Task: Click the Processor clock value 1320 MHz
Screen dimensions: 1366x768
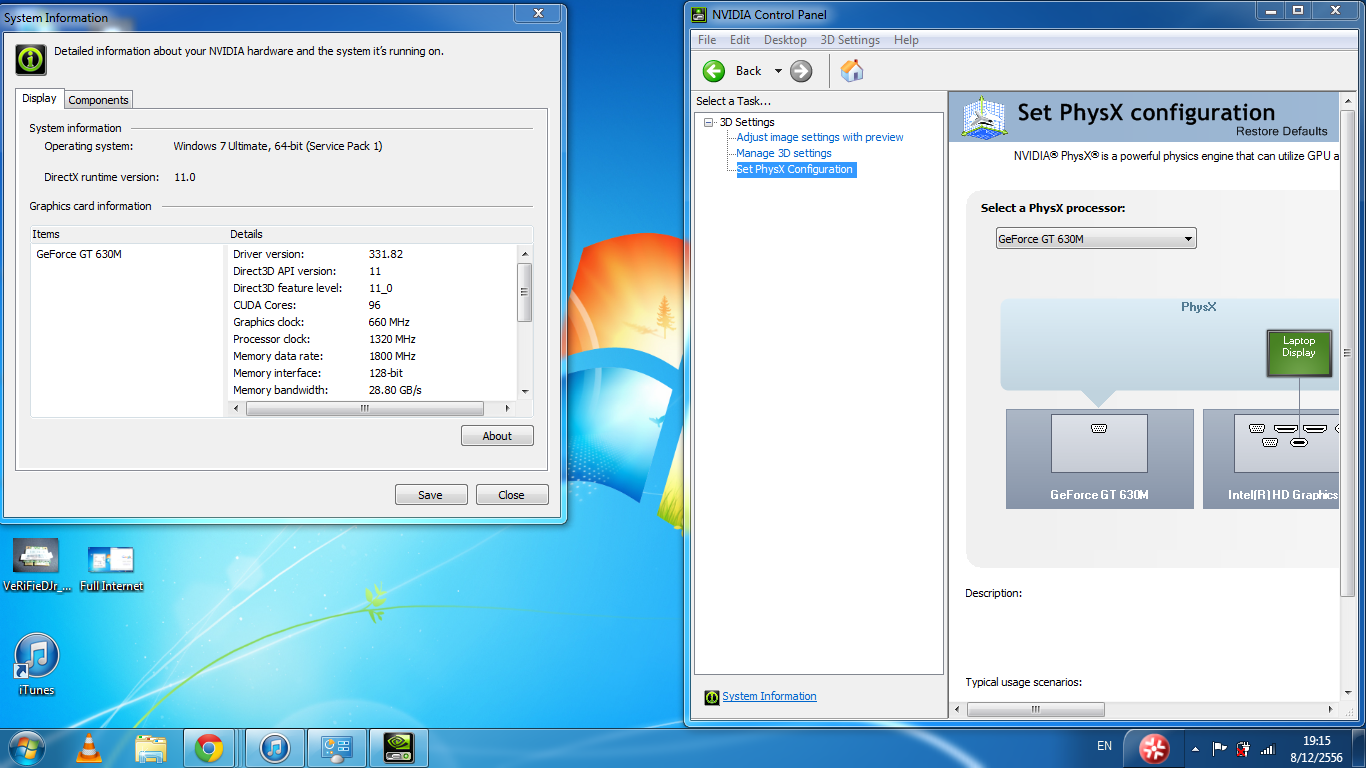Action: pos(392,339)
